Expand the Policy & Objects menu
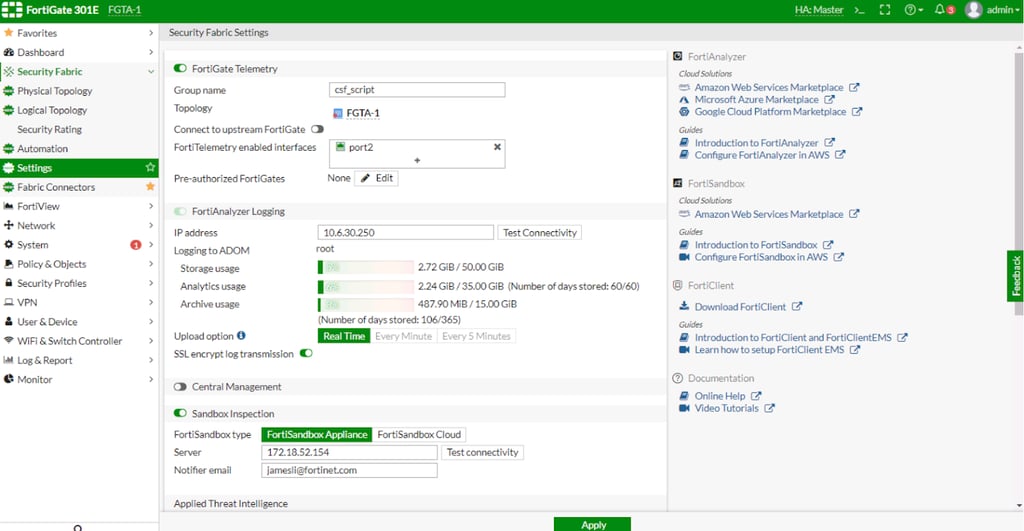 pos(78,264)
